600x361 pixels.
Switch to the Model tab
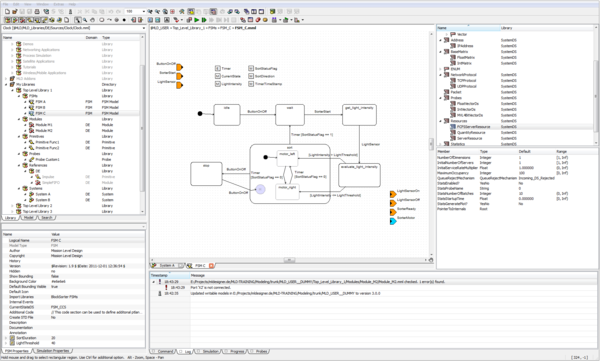point(28,218)
